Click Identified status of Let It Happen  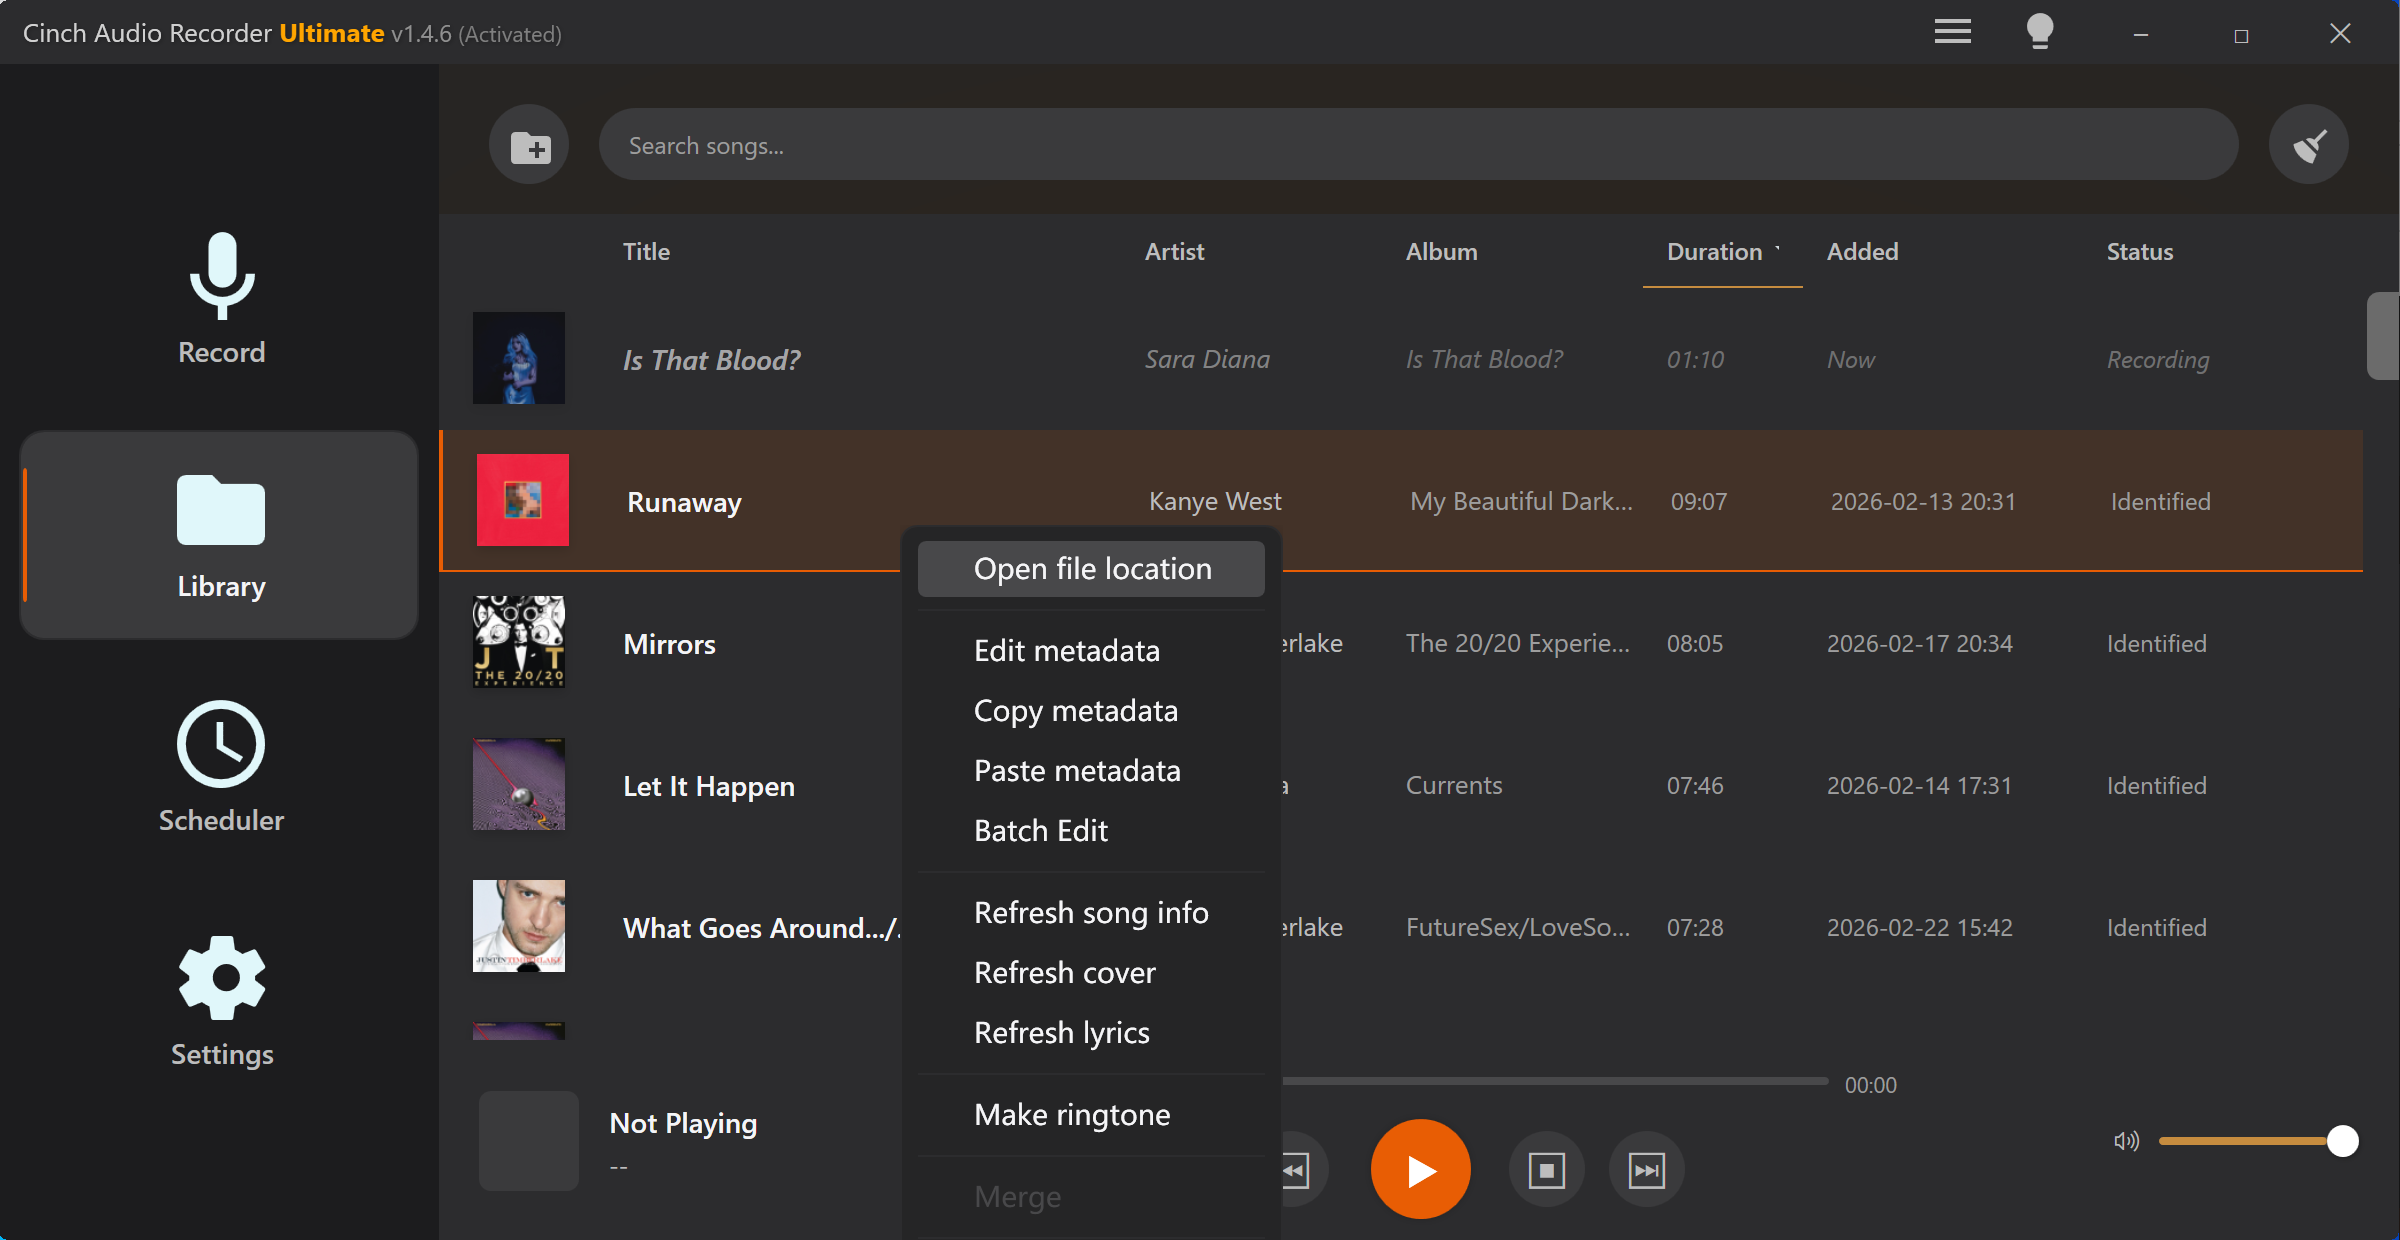point(2156,785)
